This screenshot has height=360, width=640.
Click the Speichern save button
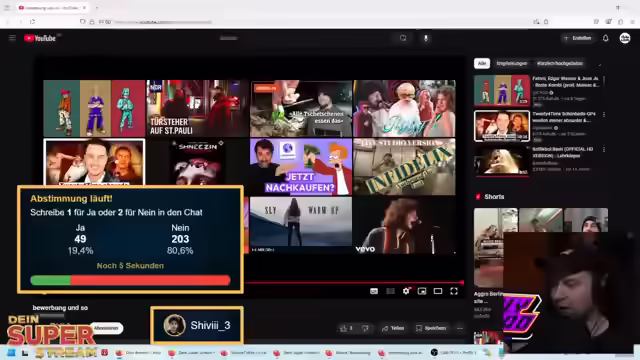tap(431, 328)
